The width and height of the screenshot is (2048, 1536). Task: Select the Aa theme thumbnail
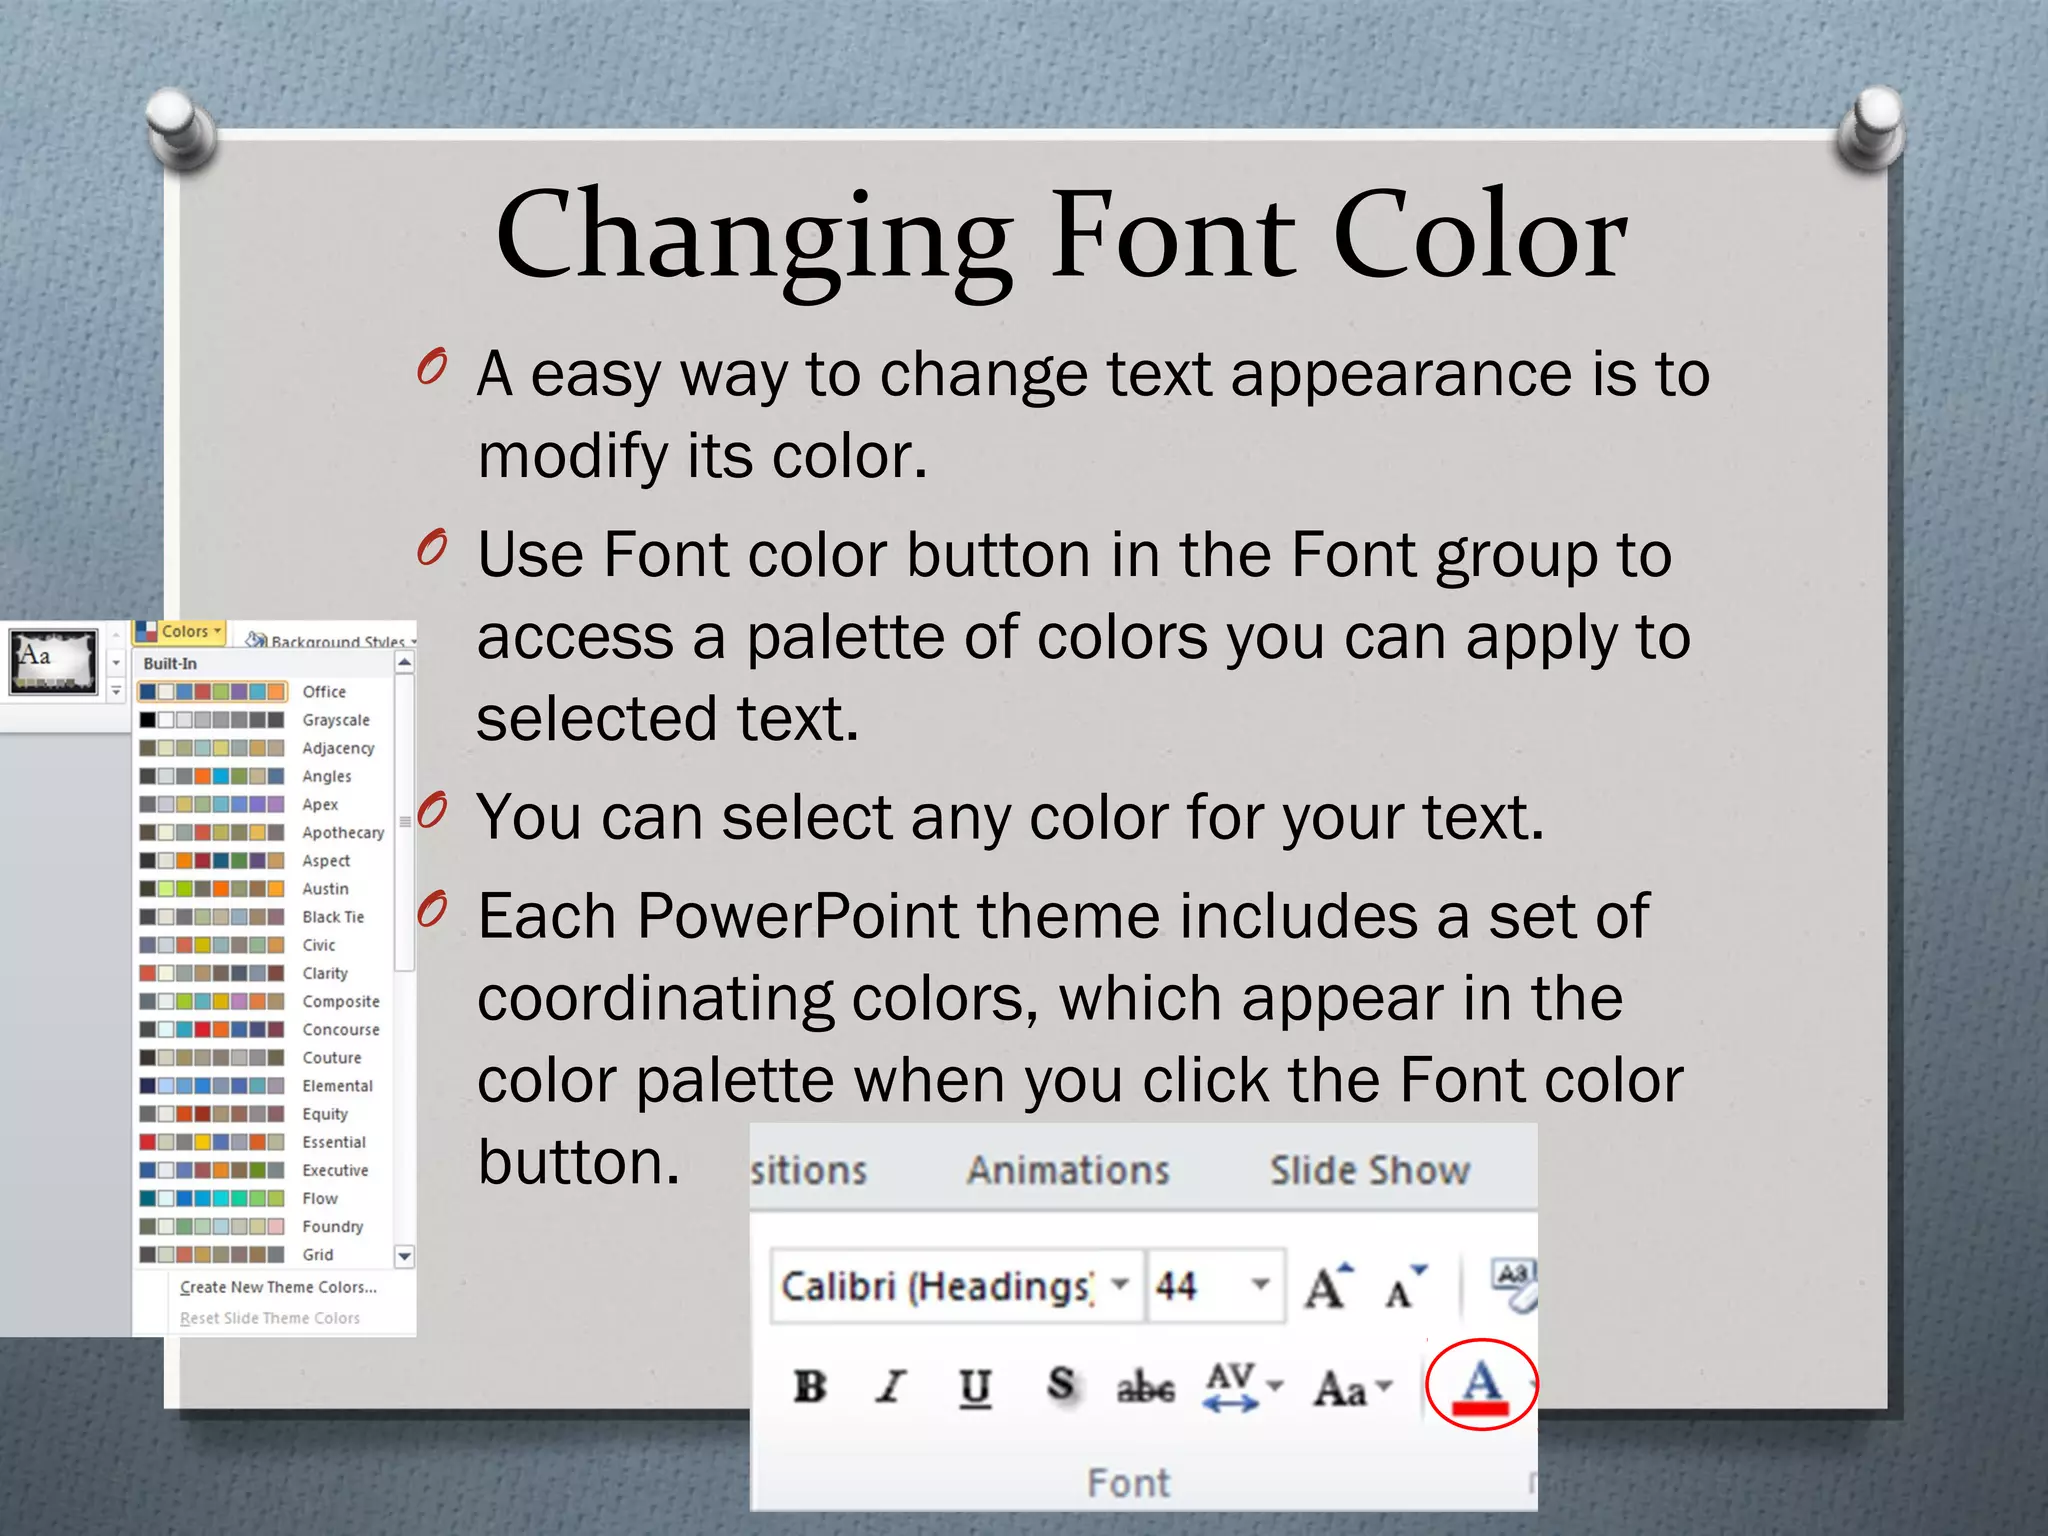tap(55, 661)
